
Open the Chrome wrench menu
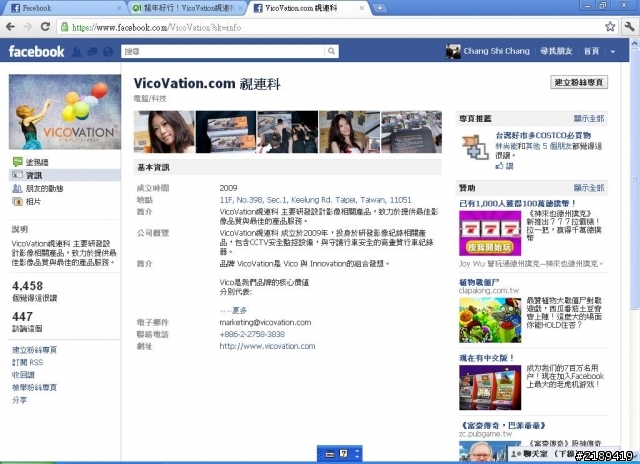(629, 27)
